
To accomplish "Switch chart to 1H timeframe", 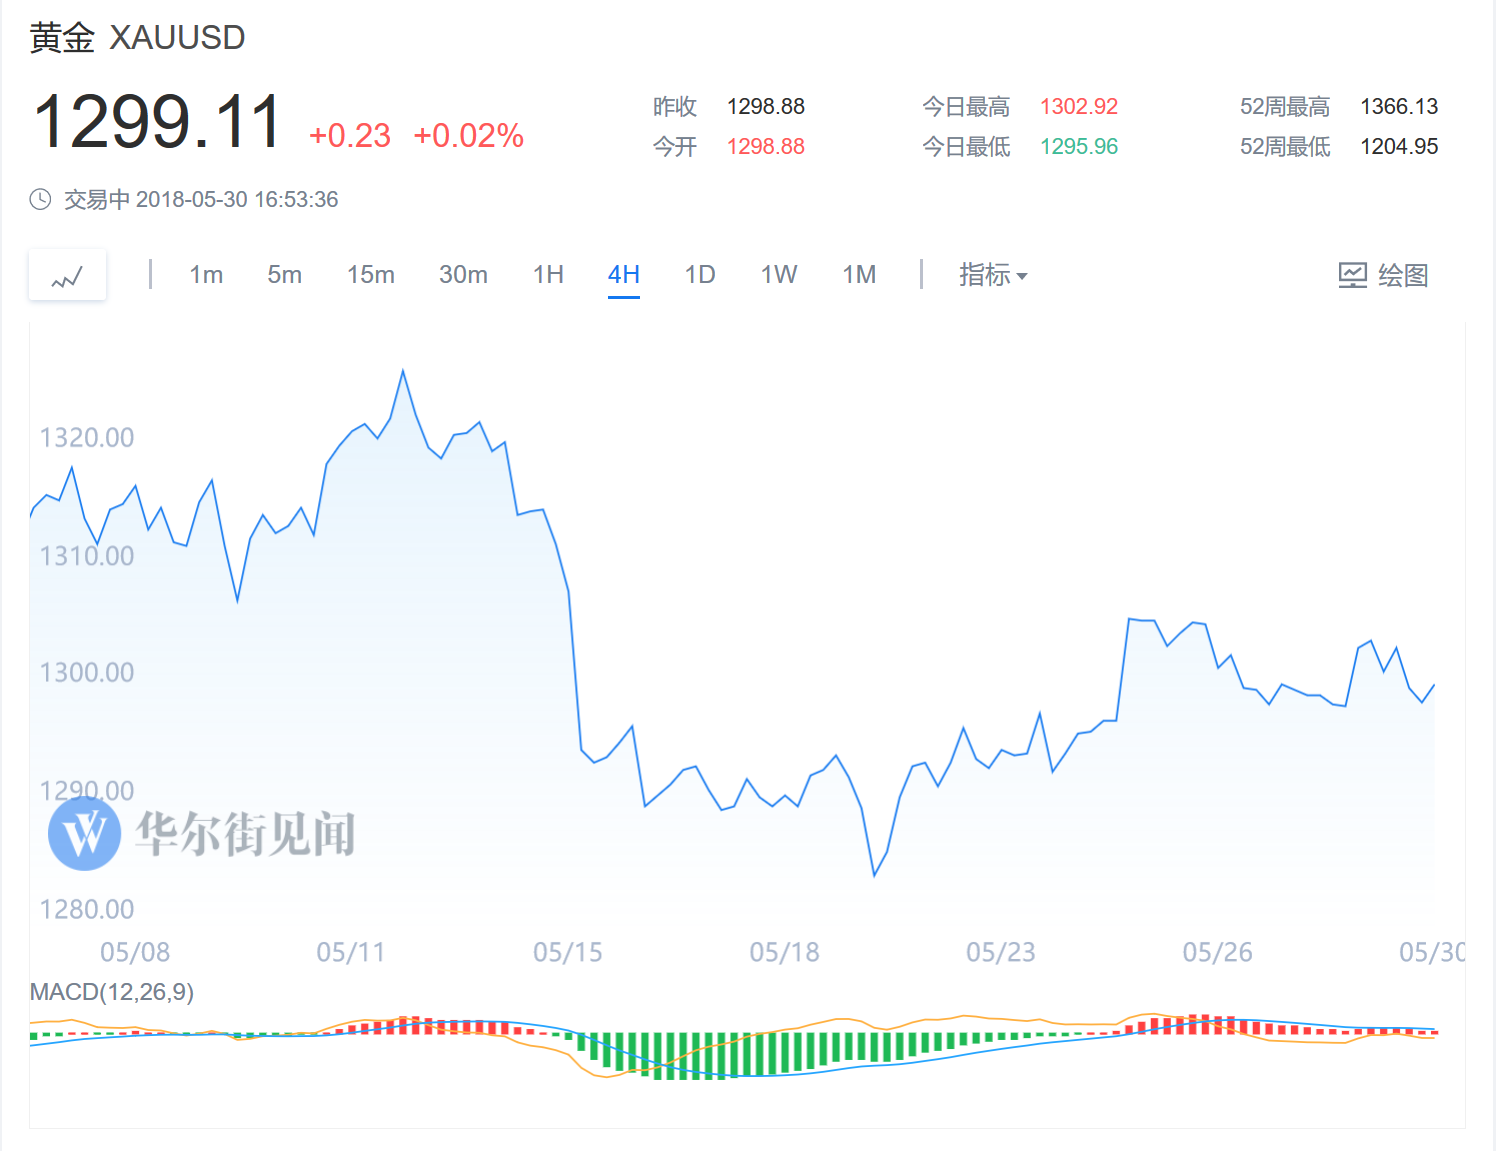I will point(548,275).
